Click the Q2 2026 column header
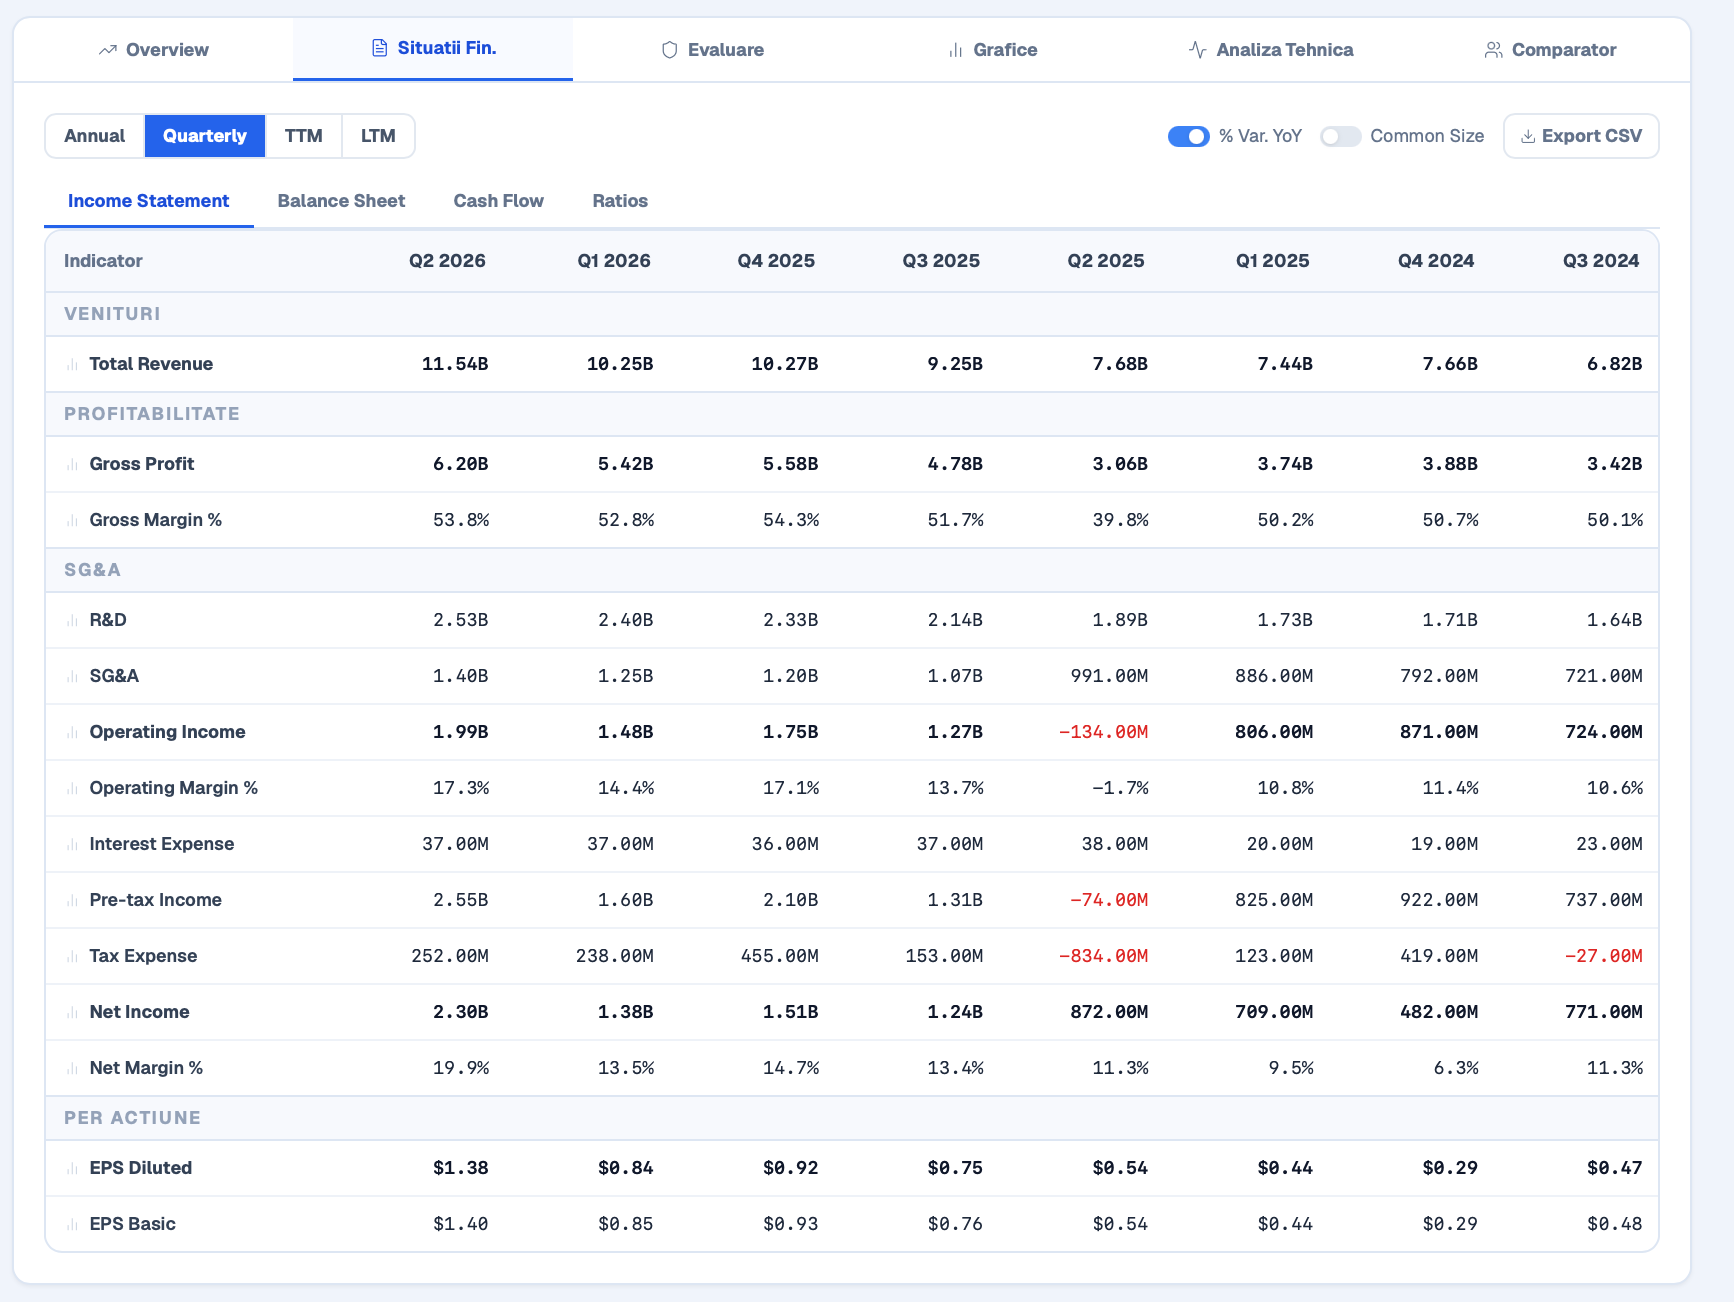The image size is (1734, 1302). click(447, 261)
